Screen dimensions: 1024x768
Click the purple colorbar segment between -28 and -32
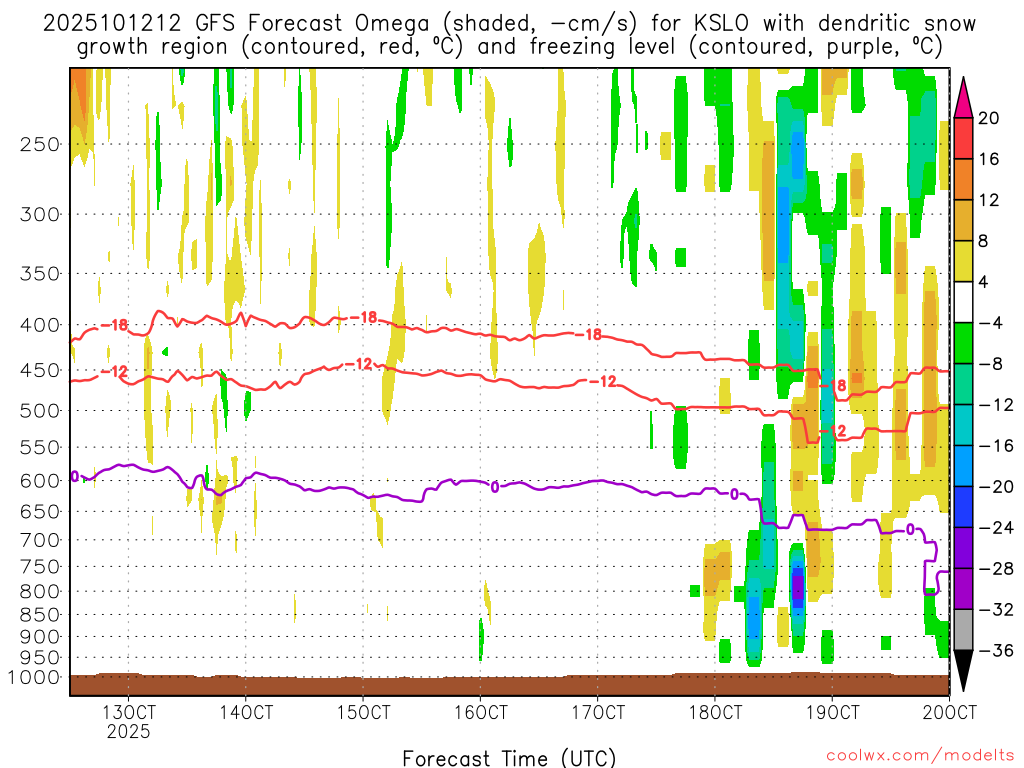pyautogui.click(x=963, y=588)
